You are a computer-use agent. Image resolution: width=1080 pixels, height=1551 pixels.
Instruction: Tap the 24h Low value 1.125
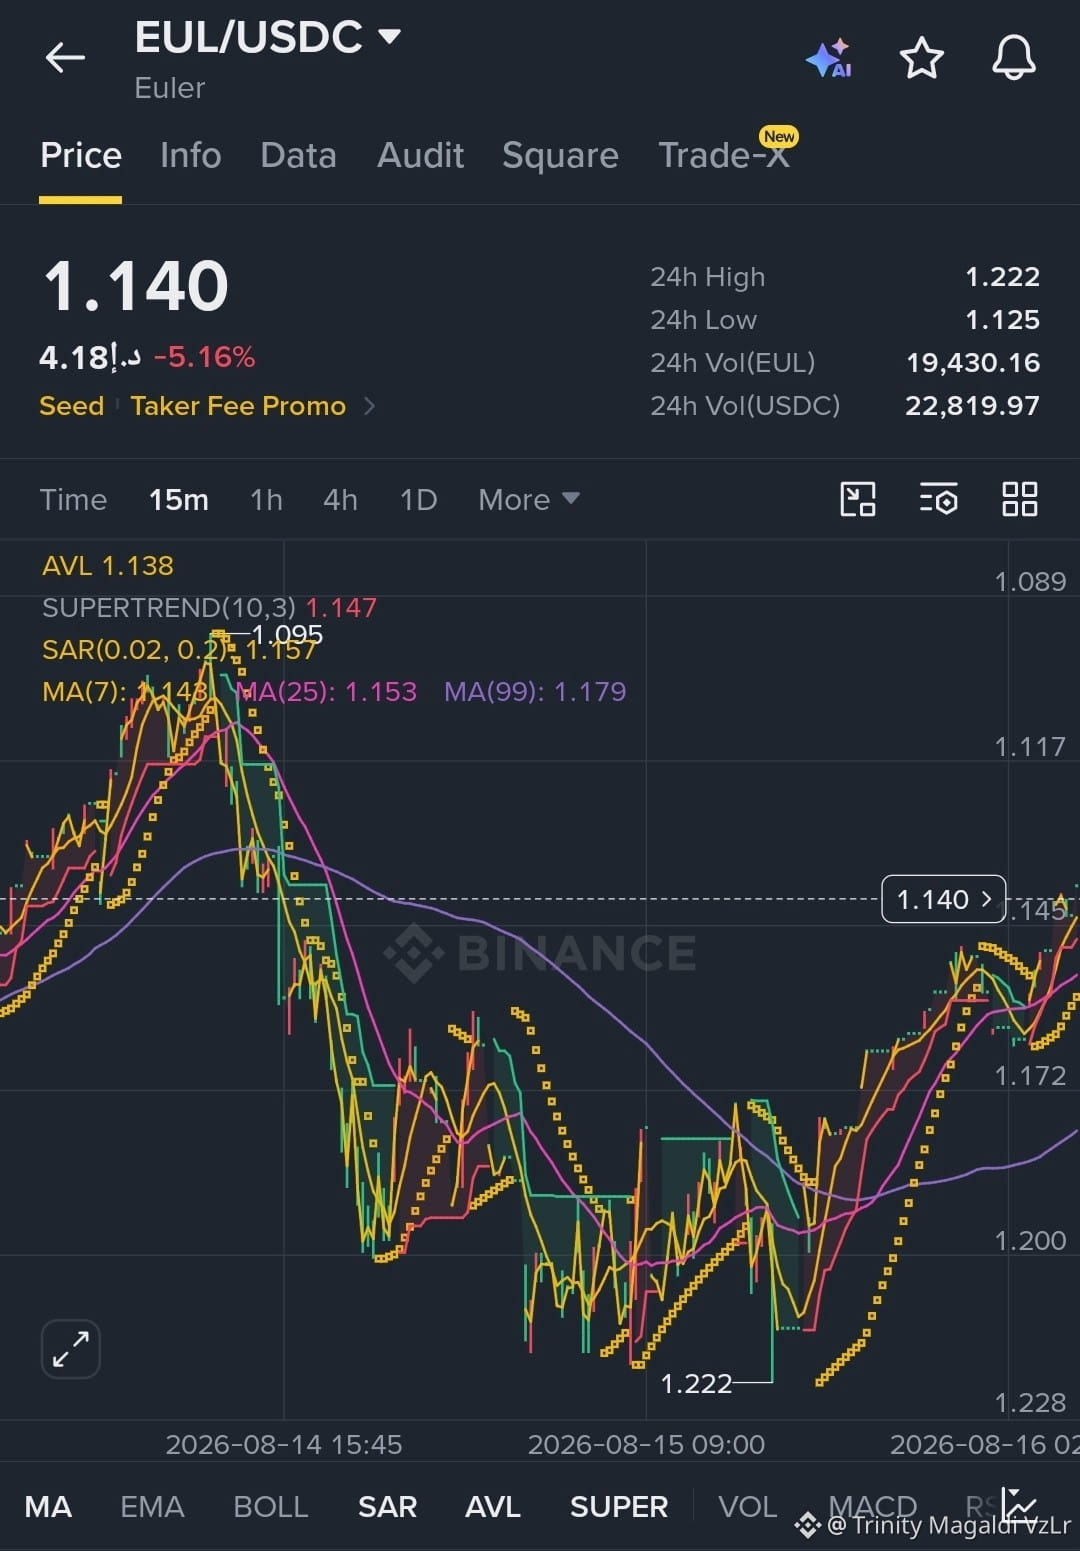tap(1002, 320)
